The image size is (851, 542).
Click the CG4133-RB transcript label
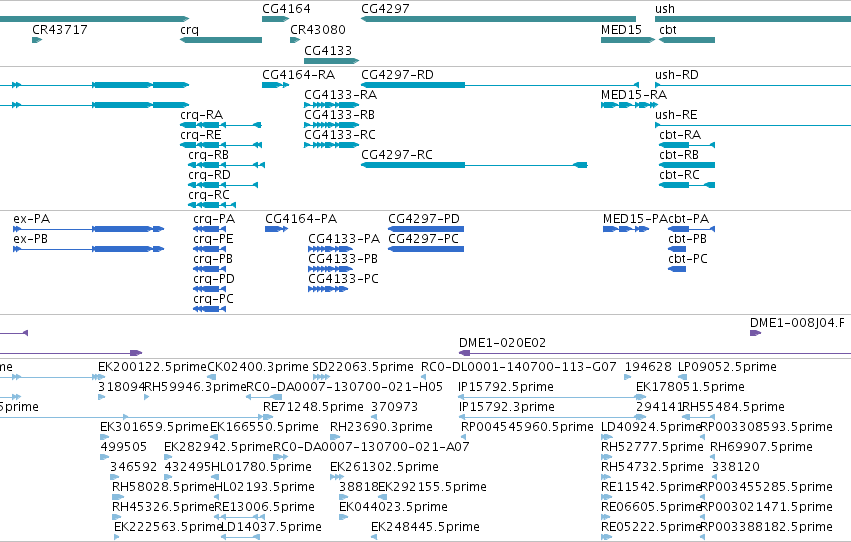[339, 115]
